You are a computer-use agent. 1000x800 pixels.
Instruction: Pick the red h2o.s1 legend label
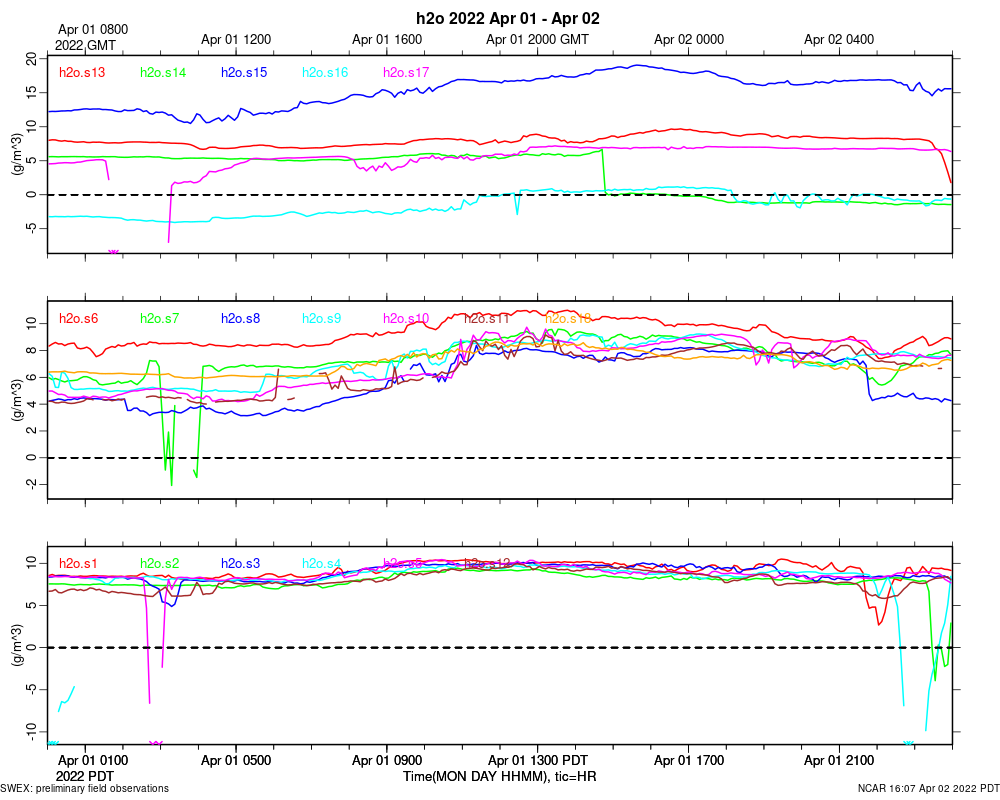point(78,563)
